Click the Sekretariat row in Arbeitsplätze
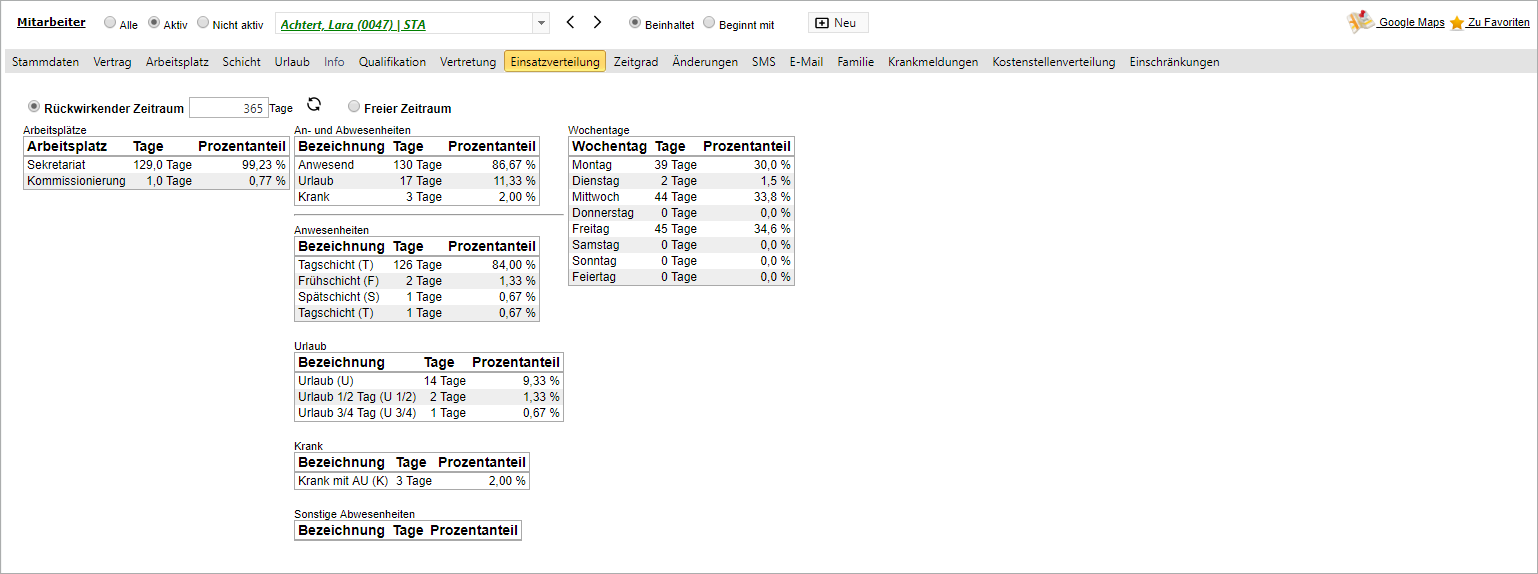This screenshot has width=1538, height=574. click(x=156, y=165)
